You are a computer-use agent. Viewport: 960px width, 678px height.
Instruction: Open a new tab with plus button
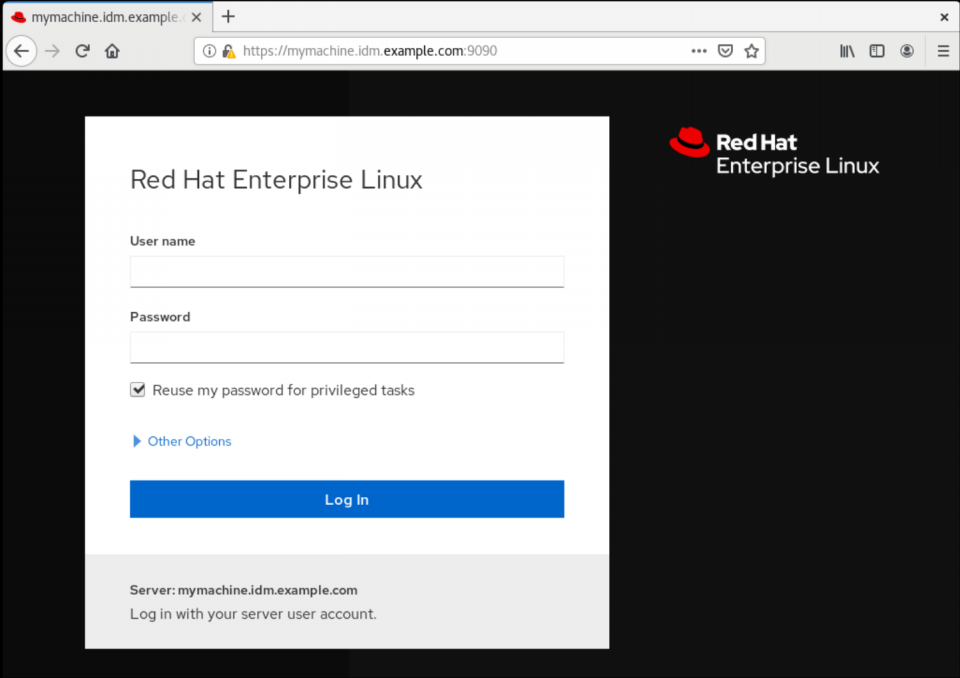pyautogui.click(x=228, y=17)
